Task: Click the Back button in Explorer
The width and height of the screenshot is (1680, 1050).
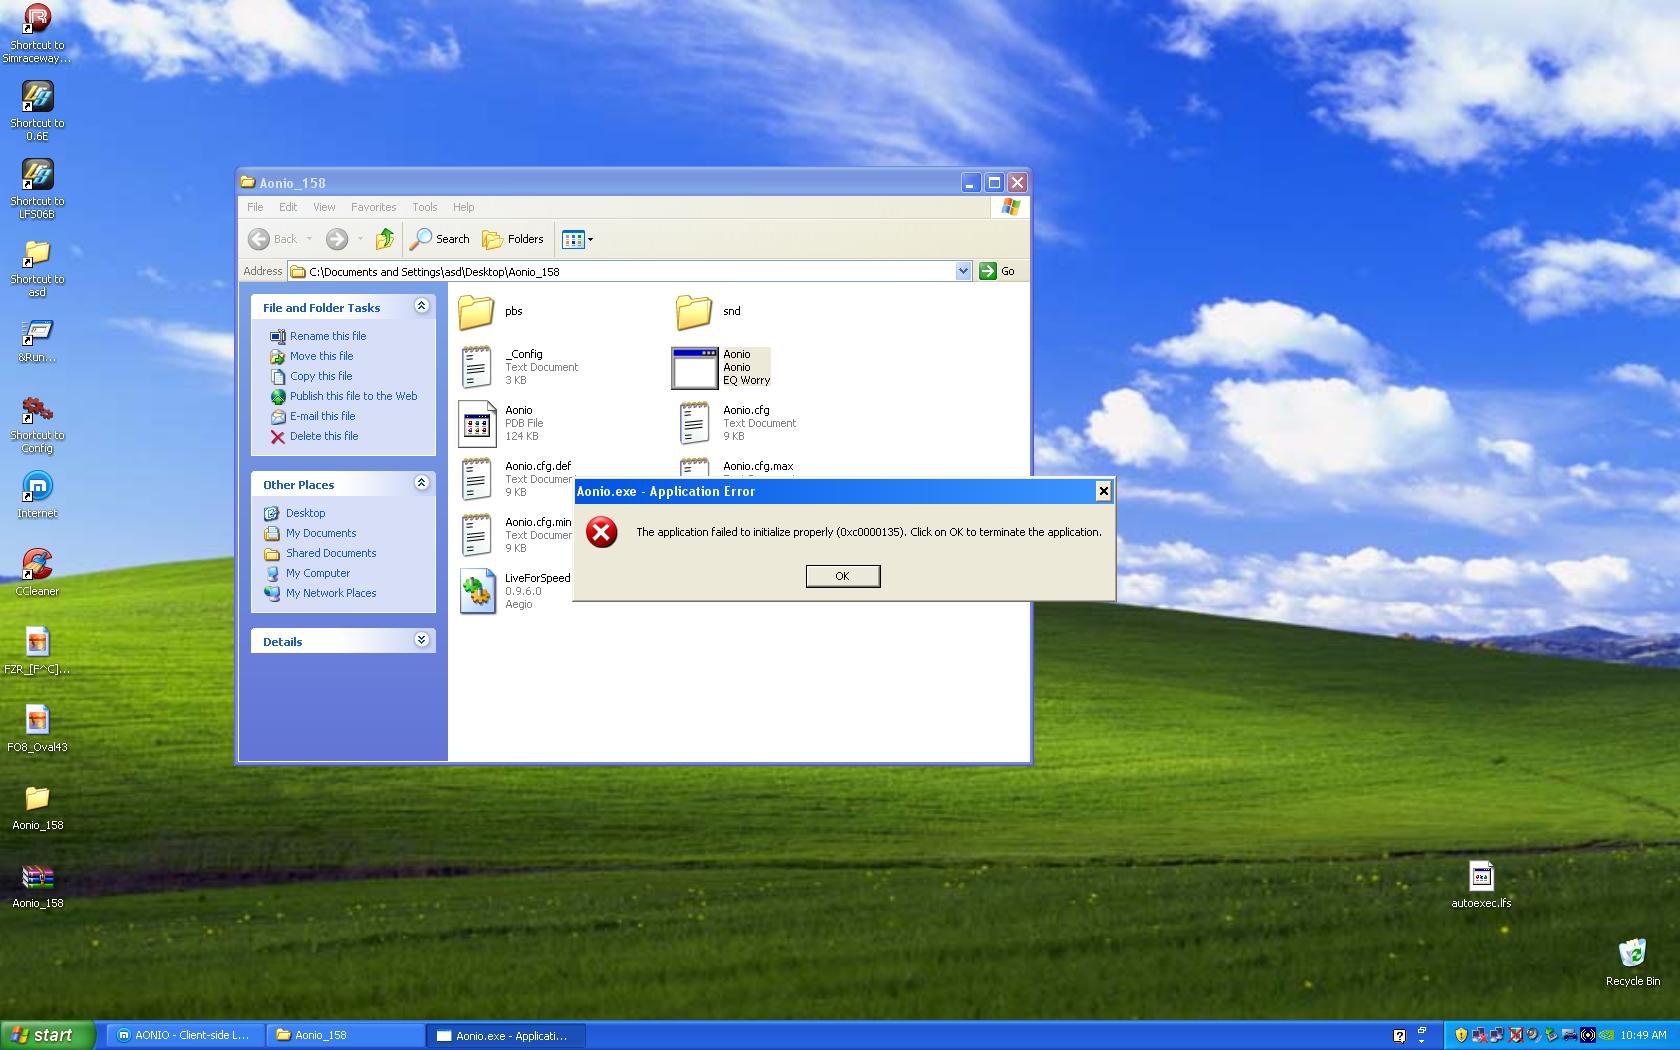Action: [273, 239]
